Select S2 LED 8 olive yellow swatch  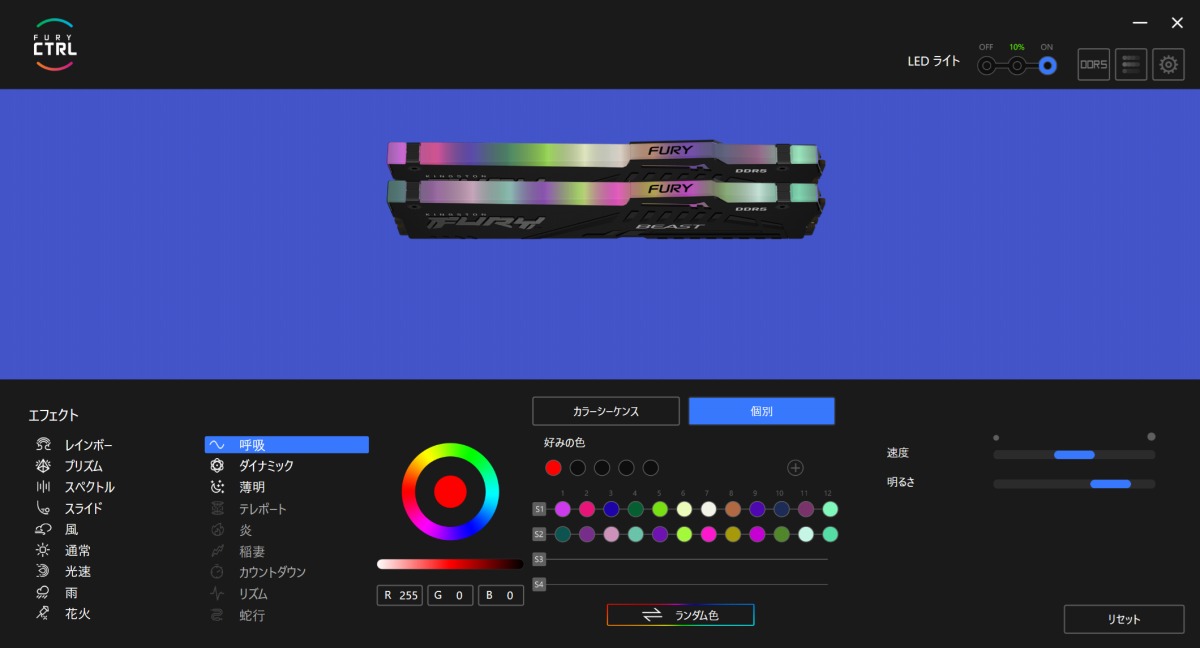733,534
